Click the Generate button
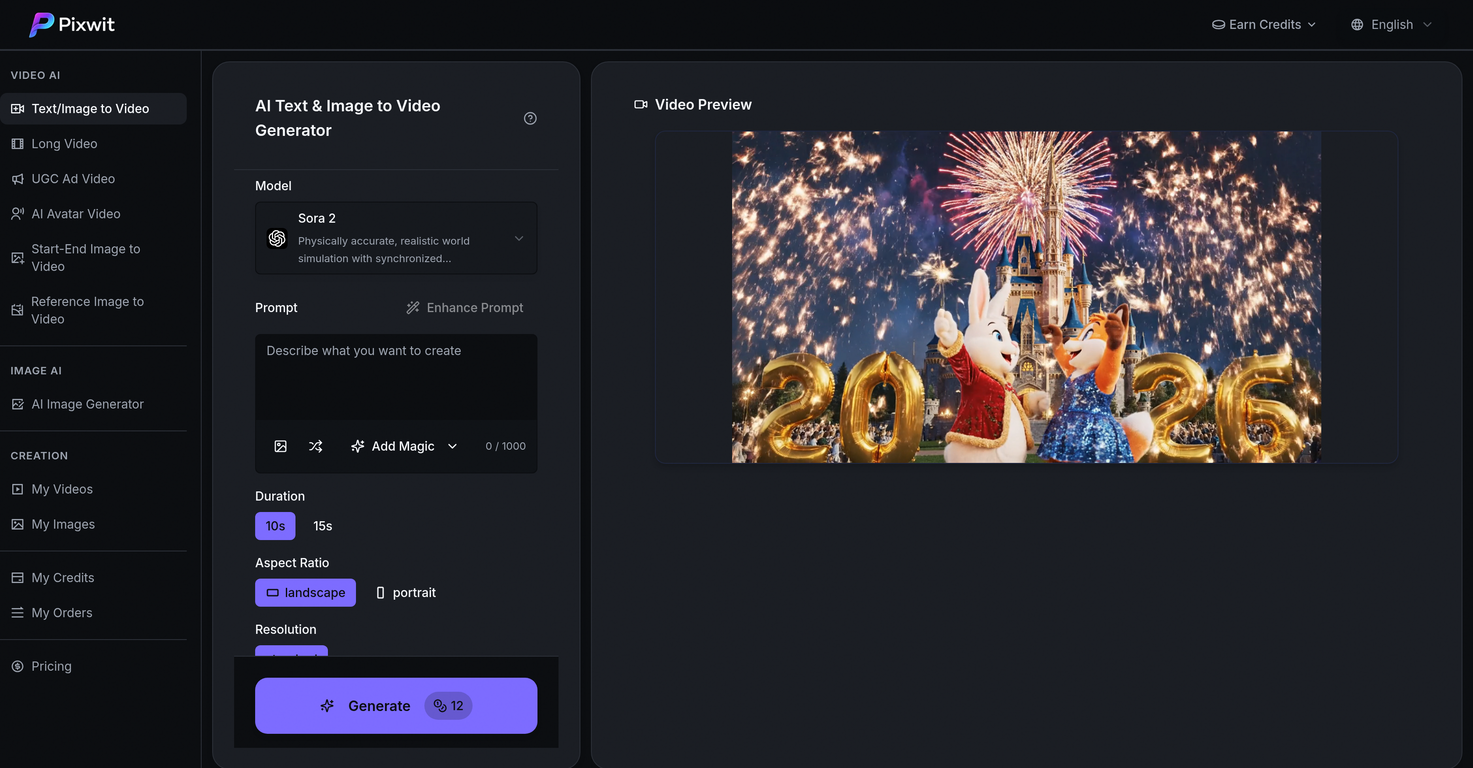1473x768 pixels. tap(396, 706)
